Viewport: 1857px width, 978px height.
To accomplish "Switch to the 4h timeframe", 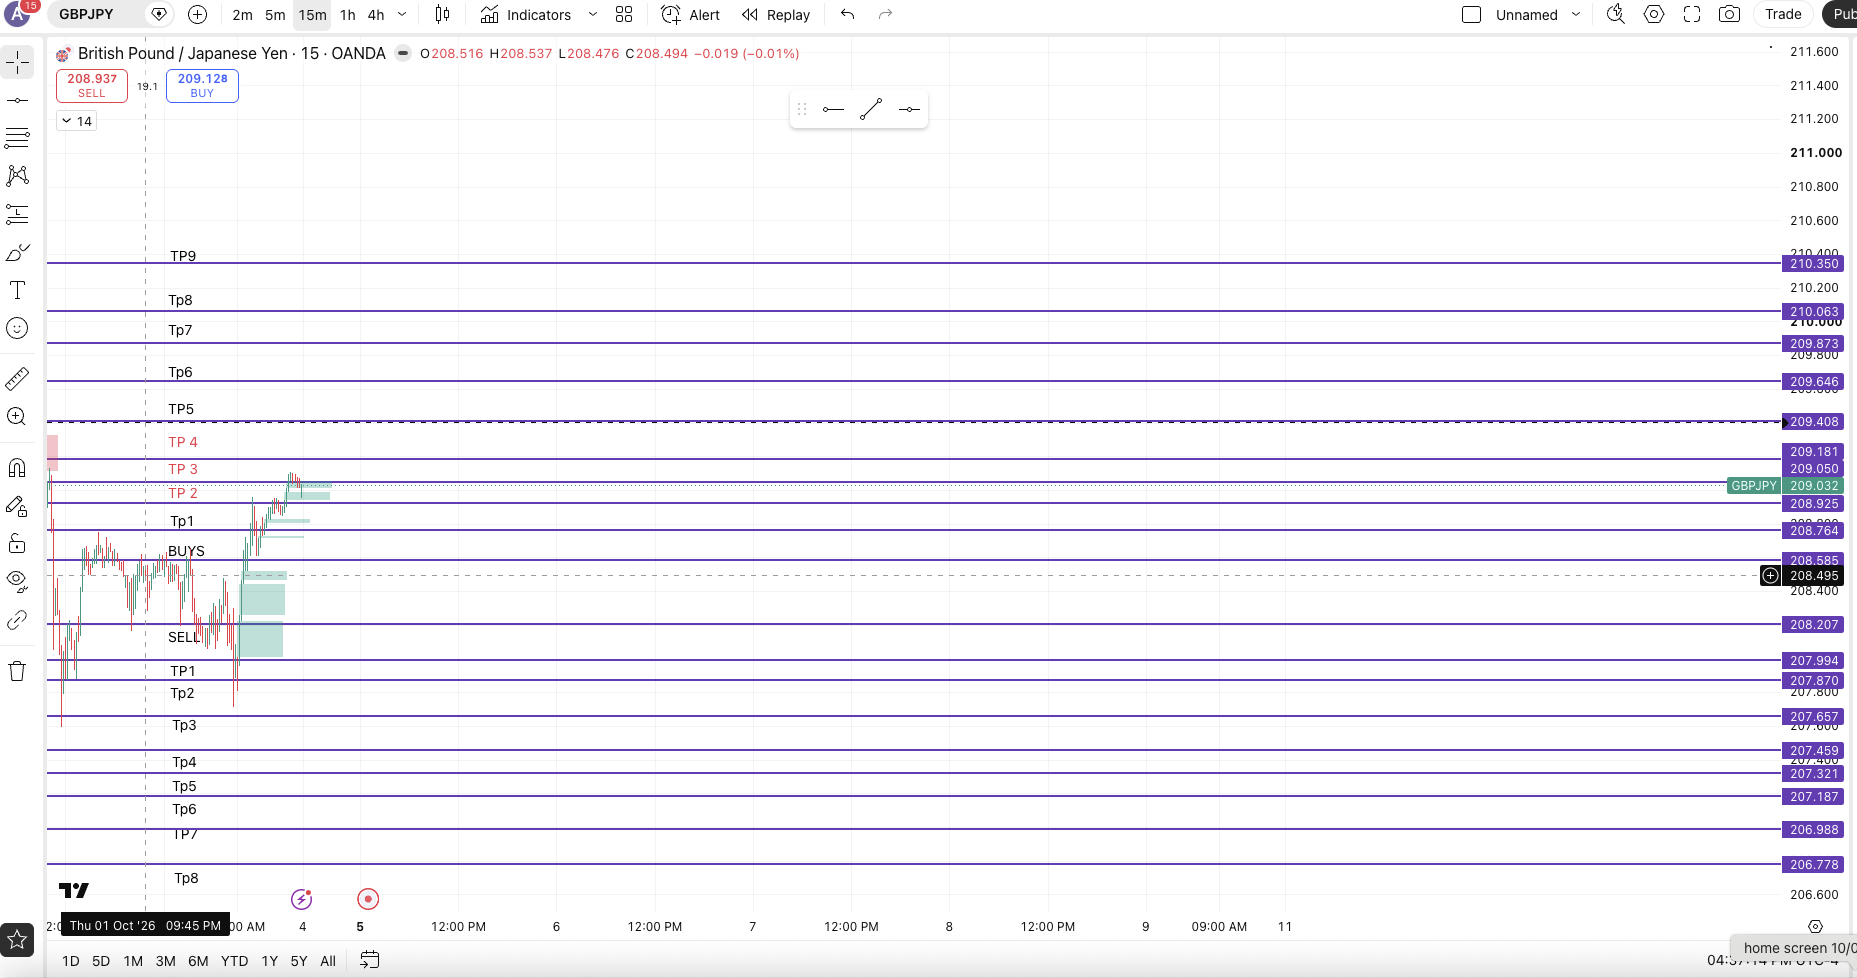I will (x=376, y=15).
